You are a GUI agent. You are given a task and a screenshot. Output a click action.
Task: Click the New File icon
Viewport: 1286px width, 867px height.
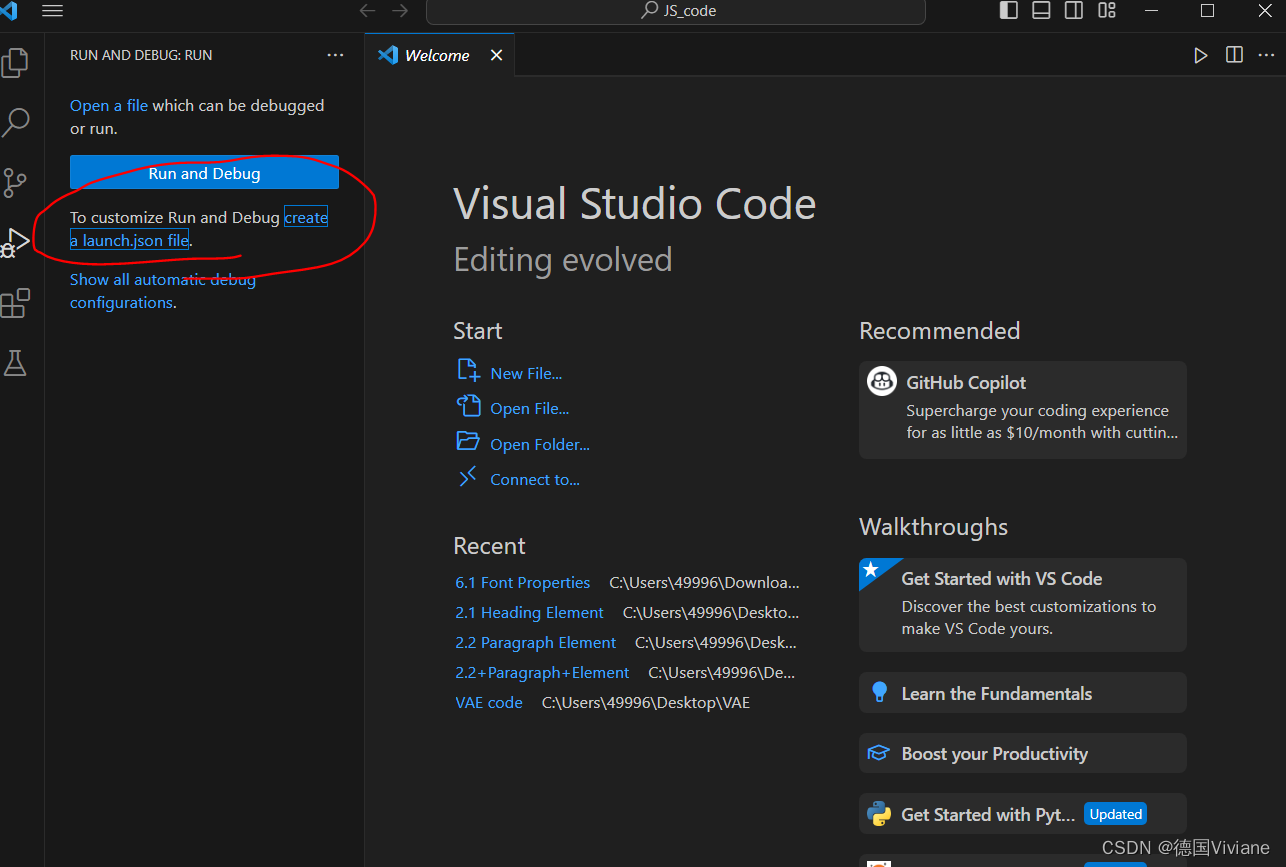click(468, 371)
